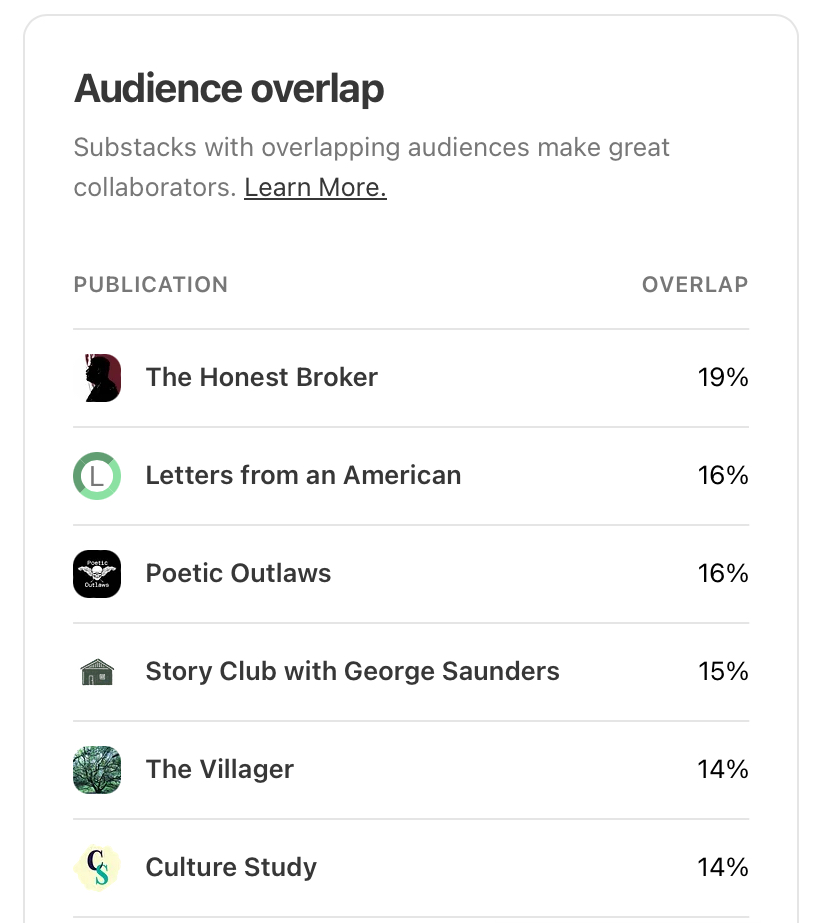Open The Honest Broker publication name

click(x=262, y=378)
